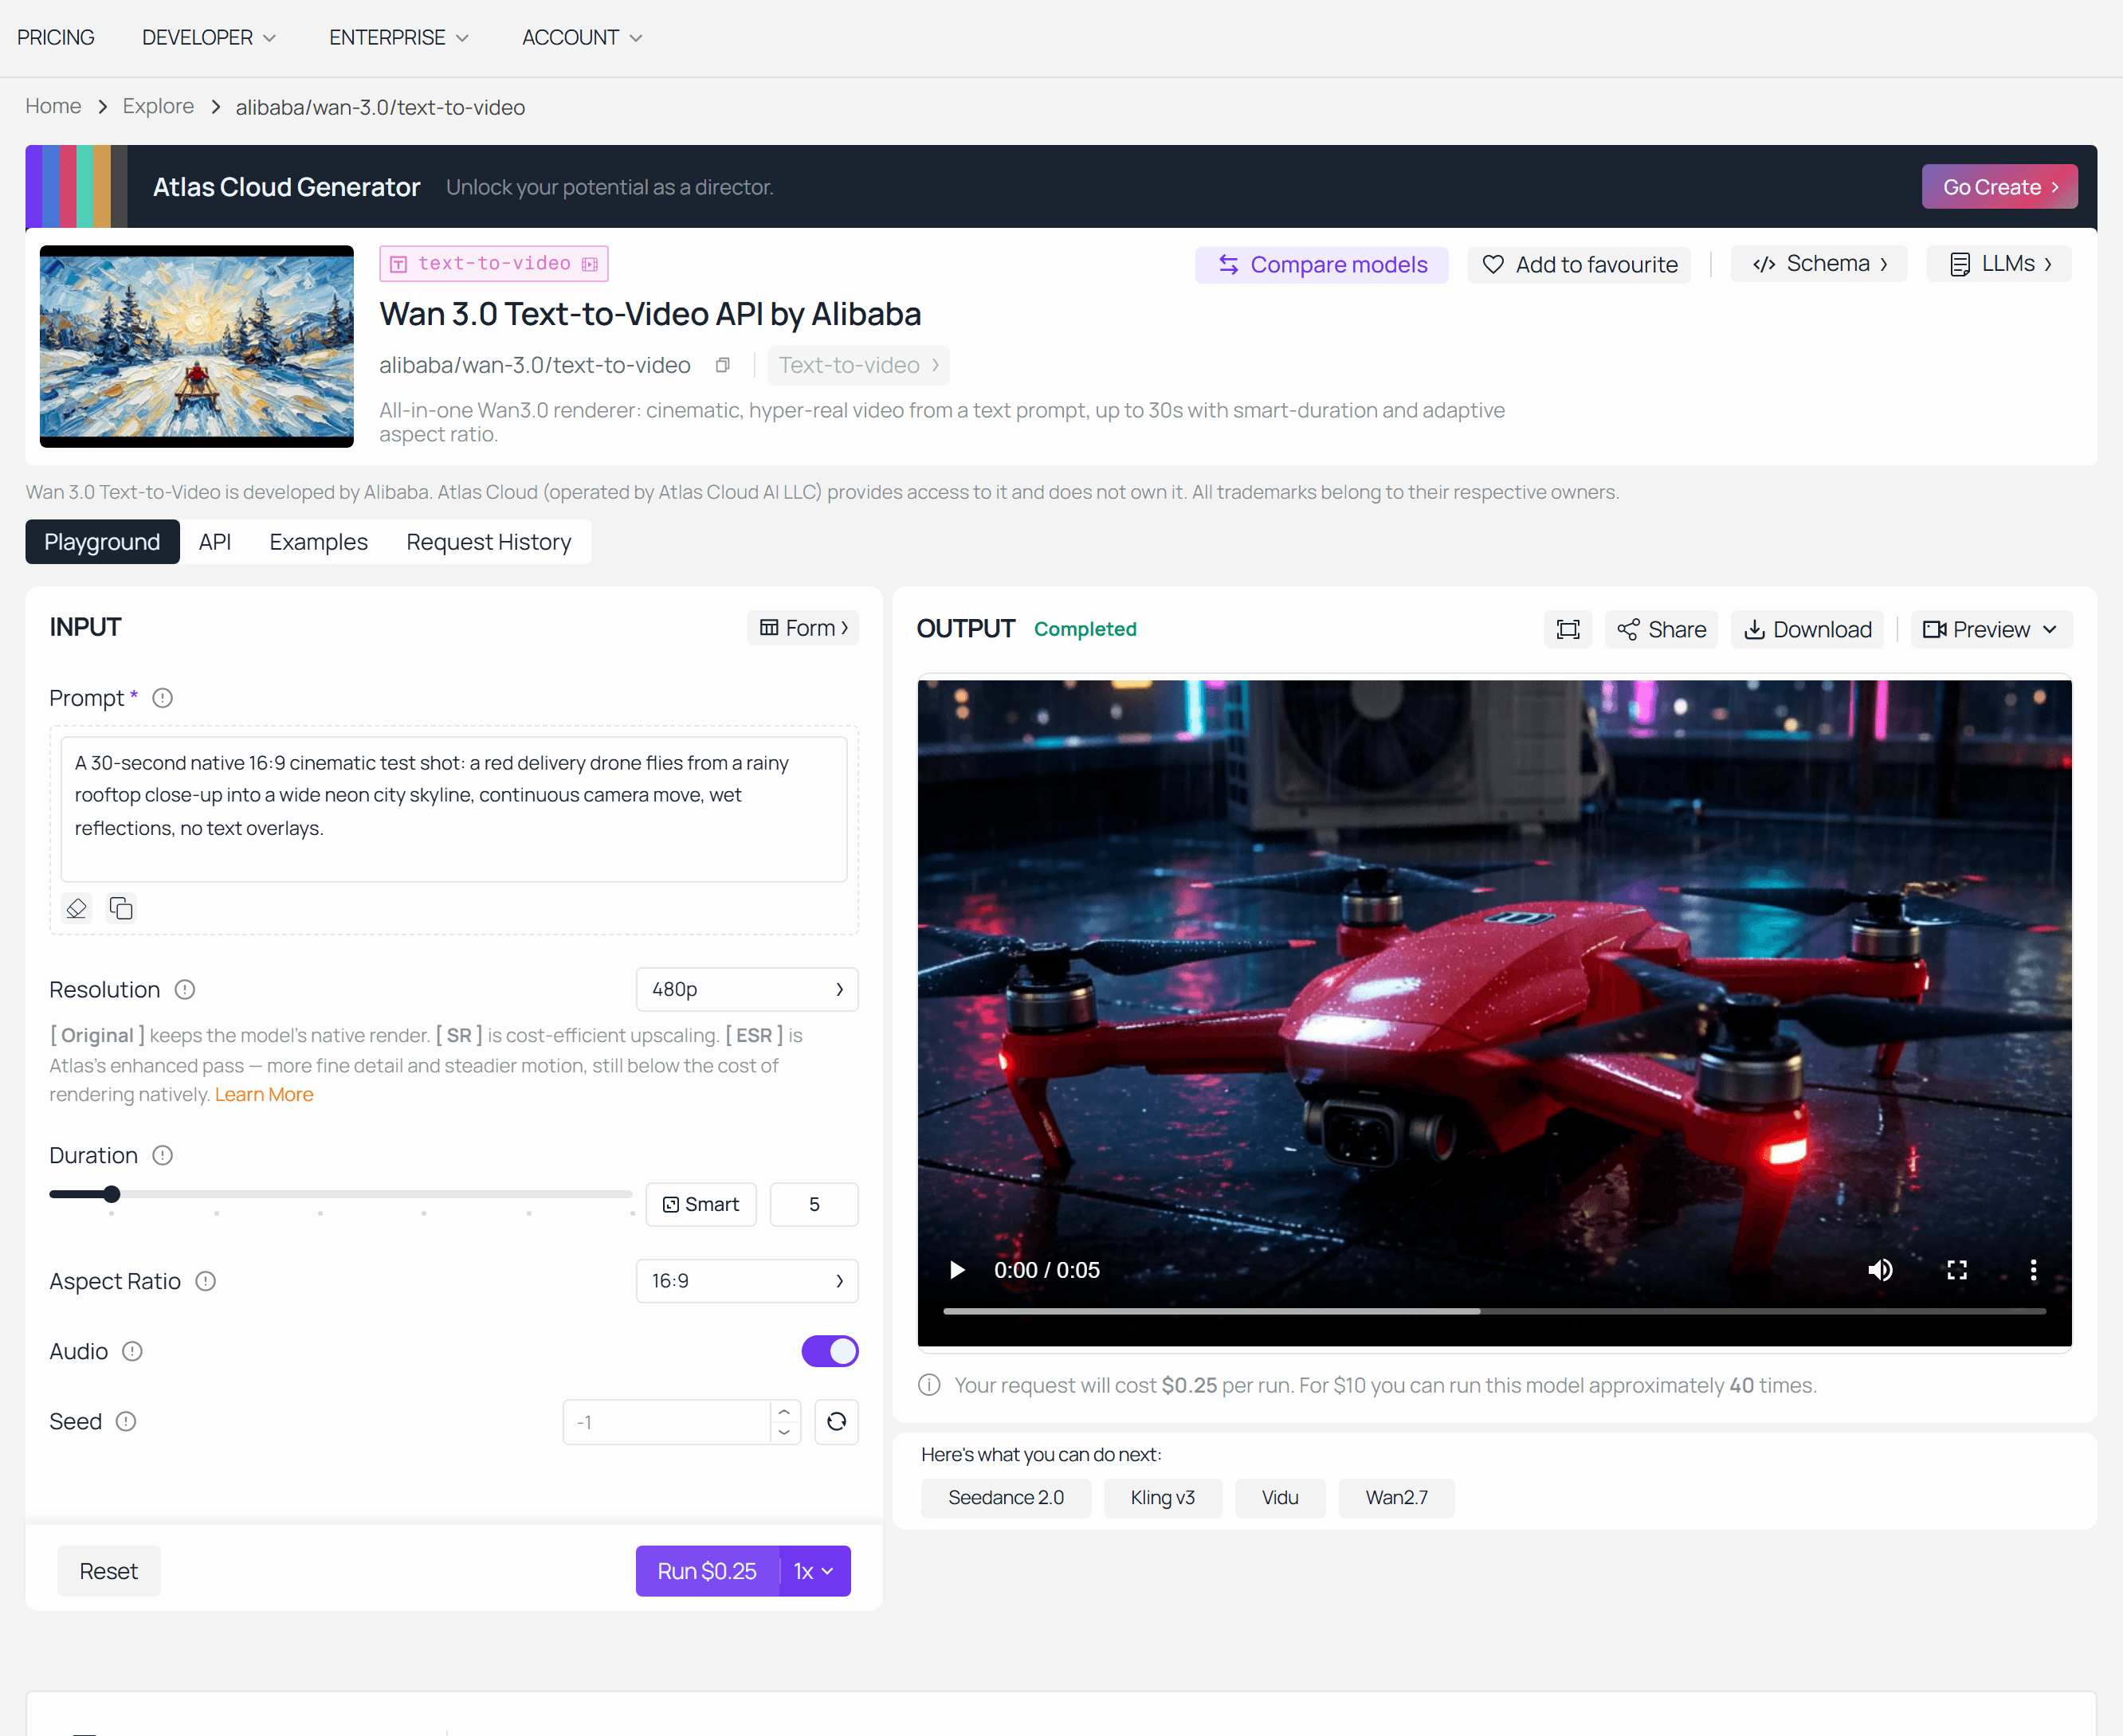Expand the Developer menu
The height and width of the screenshot is (1736, 2123).
[x=208, y=38]
